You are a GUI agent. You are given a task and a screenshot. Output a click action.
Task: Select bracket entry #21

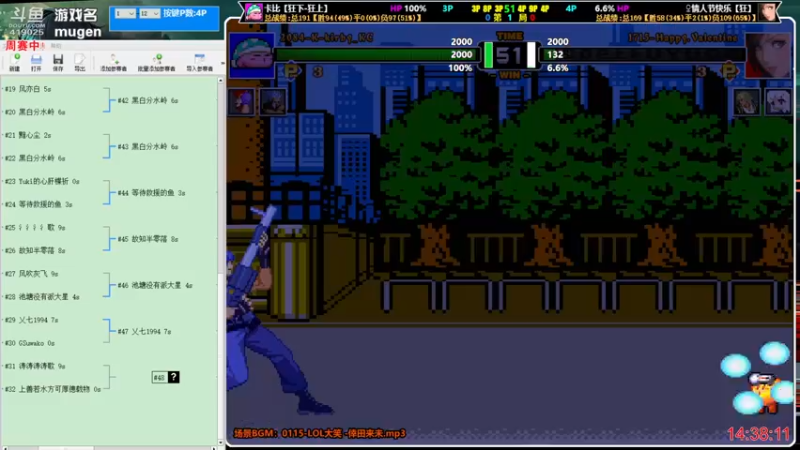[x=28, y=135]
